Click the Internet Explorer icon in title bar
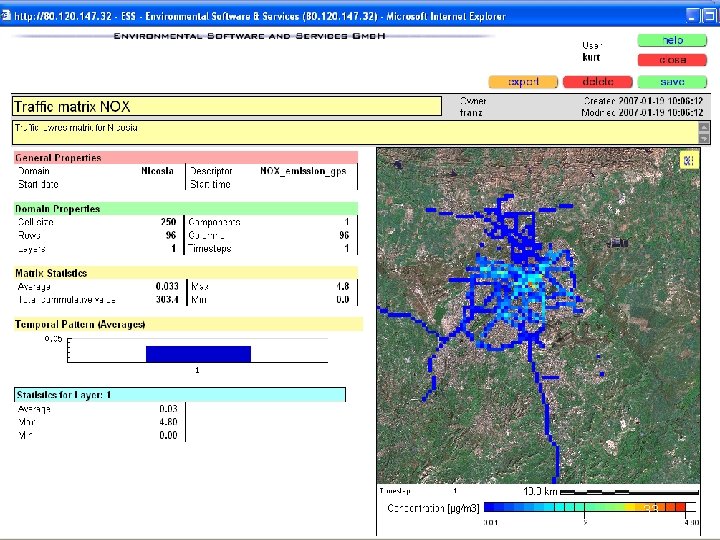 click(8, 15)
